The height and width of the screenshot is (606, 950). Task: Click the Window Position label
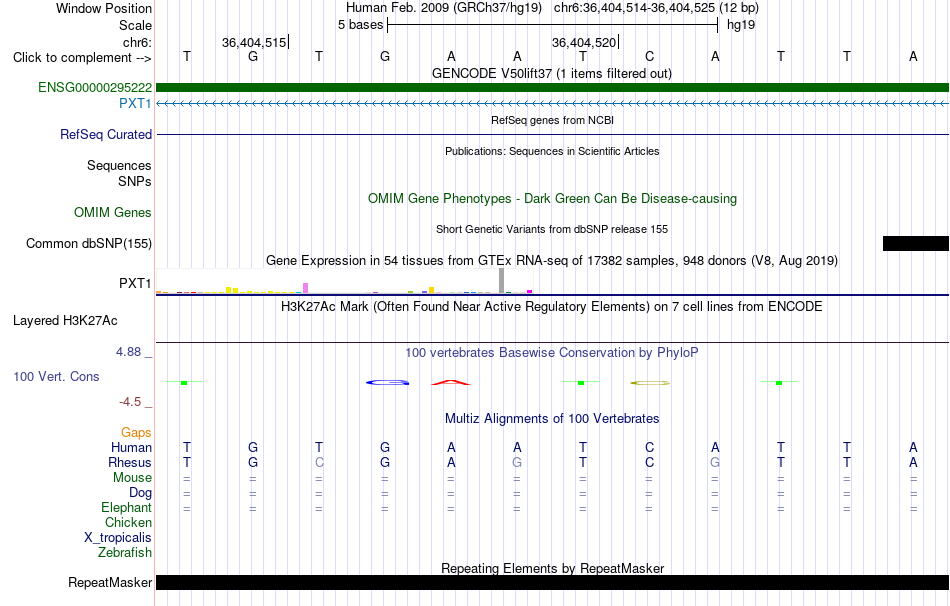click(x=104, y=8)
